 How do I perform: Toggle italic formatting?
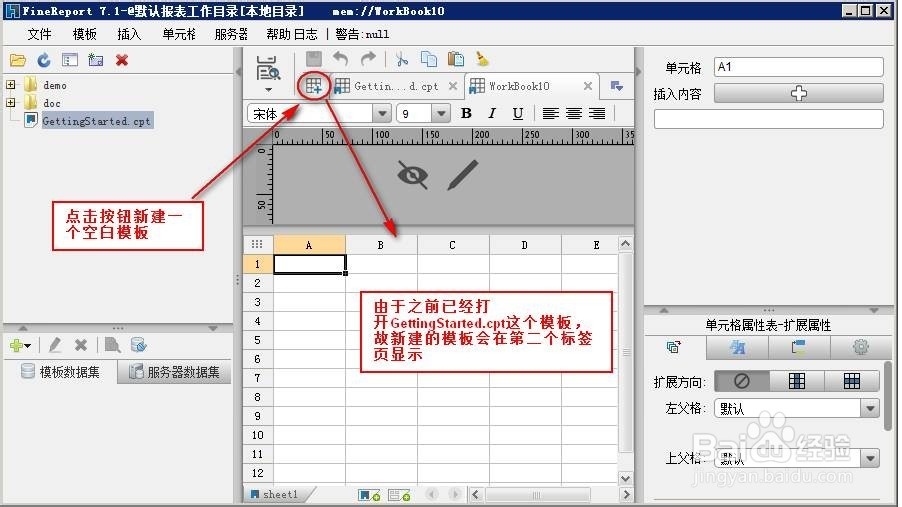pyautogui.click(x=492, y=113)
